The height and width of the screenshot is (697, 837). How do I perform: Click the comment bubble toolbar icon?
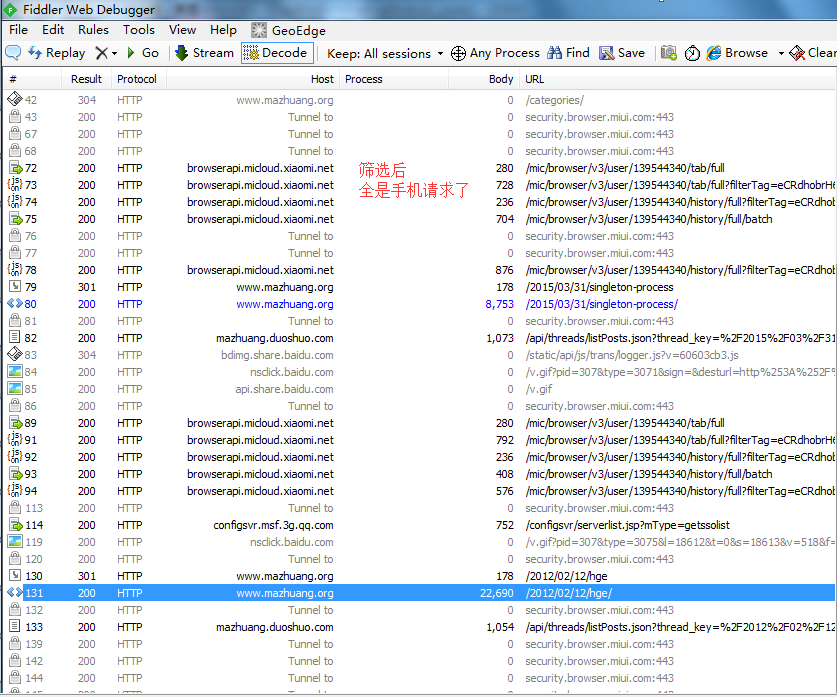(x=14, y=53)
